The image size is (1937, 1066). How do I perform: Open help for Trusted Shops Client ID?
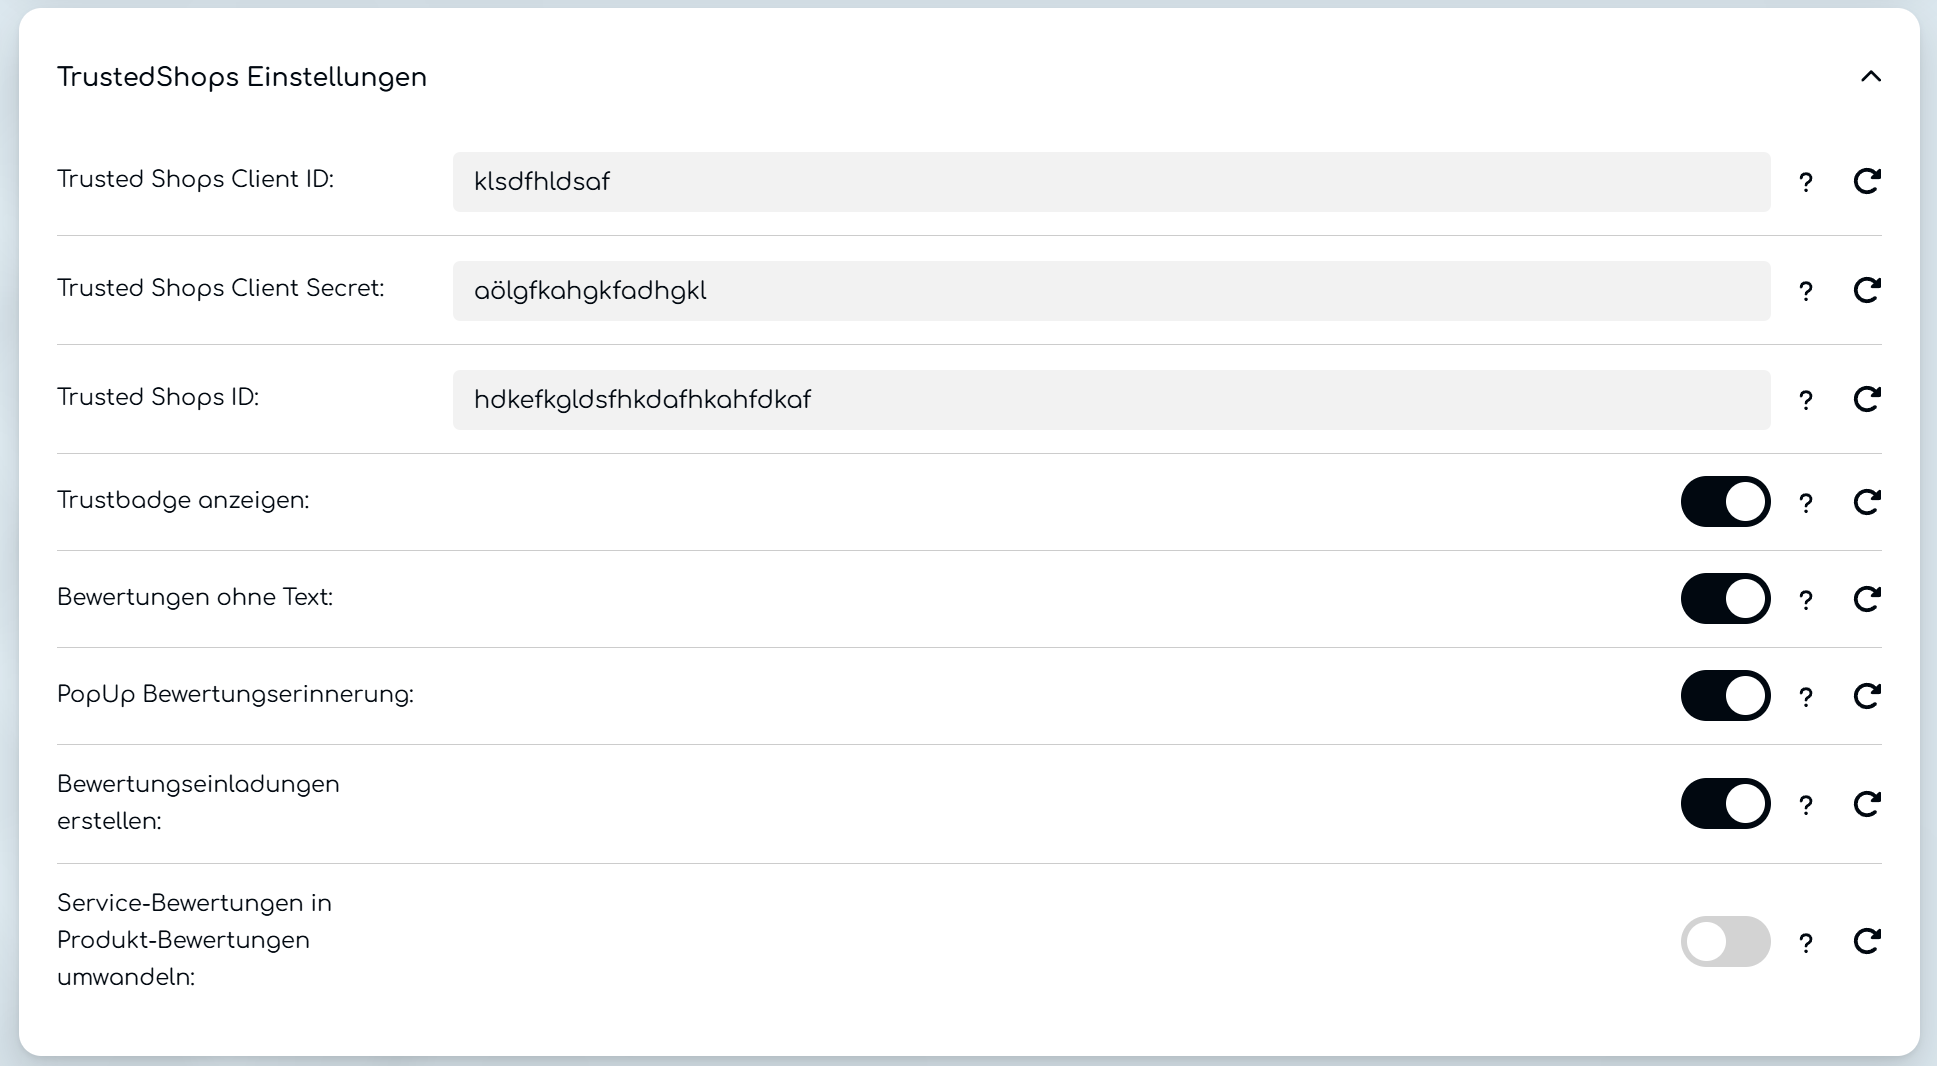[1806, 182]
